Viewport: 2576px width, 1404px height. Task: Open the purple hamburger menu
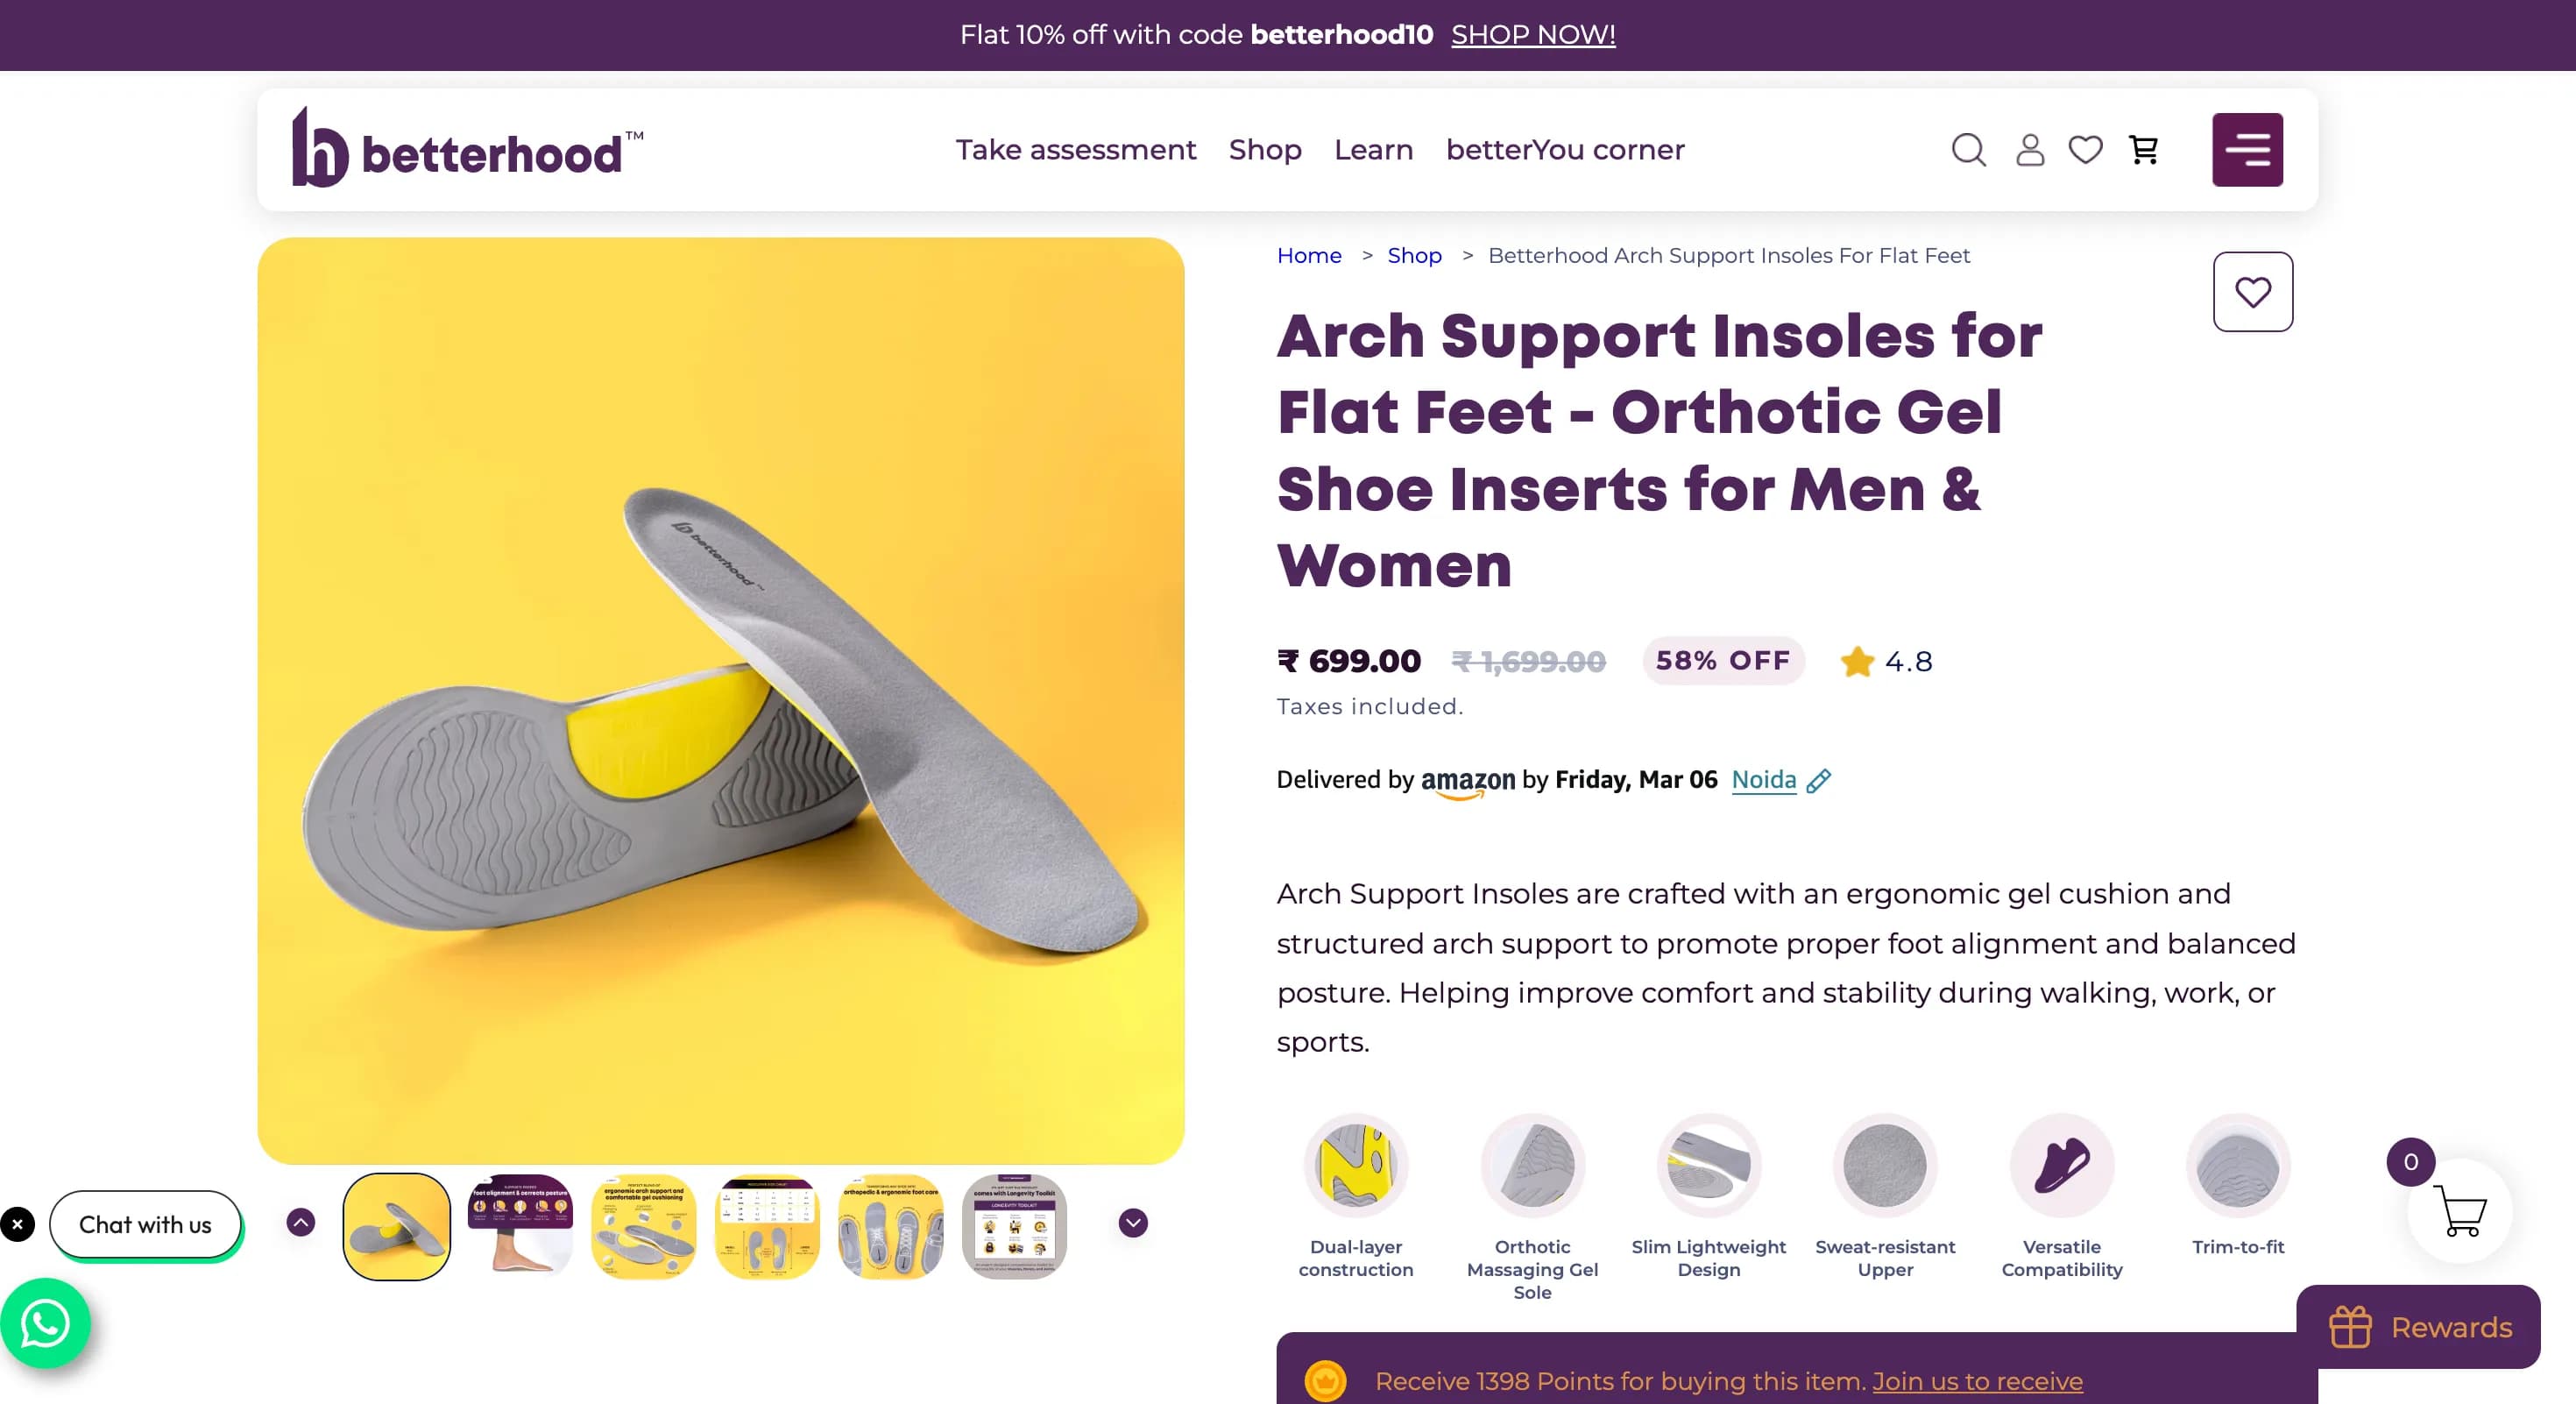point(2246,150)
